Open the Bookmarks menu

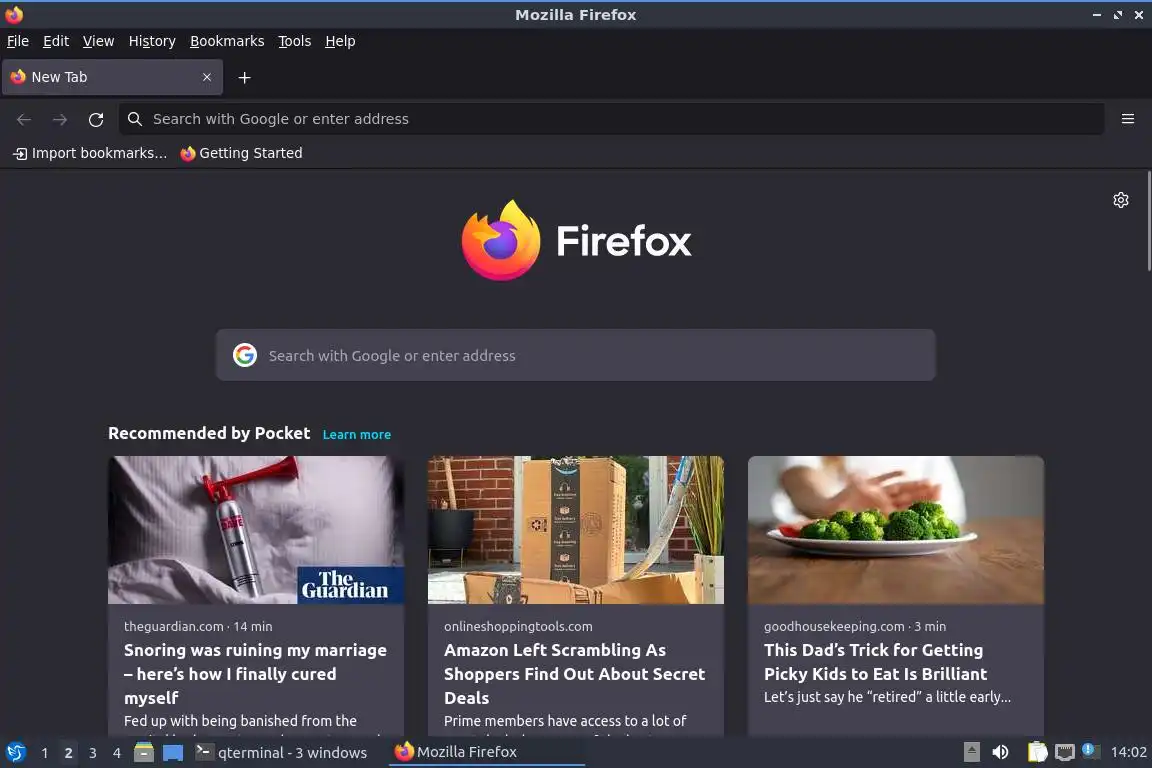(x=227, y=41)
